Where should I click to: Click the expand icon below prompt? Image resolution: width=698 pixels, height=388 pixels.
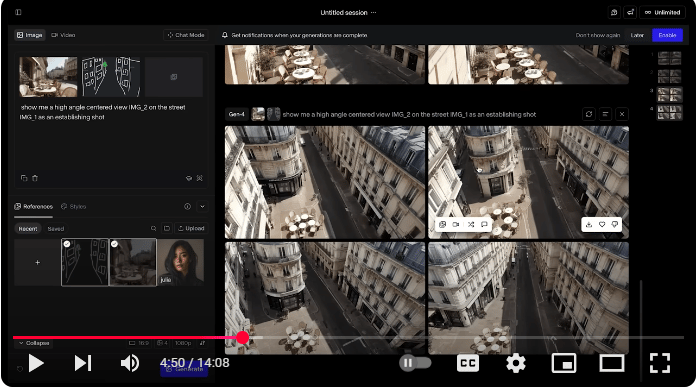(x=200, y=178)
